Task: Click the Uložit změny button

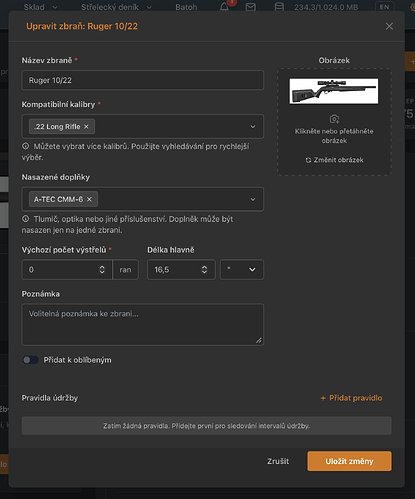Action: click(349, 461)
